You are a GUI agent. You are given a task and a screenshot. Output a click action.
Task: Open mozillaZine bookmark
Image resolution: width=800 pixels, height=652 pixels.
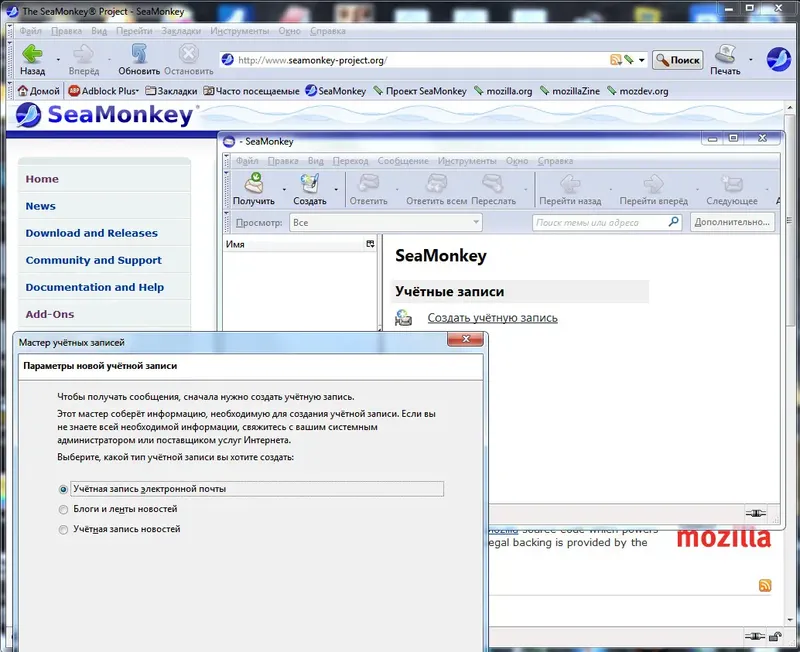point(570,91)
